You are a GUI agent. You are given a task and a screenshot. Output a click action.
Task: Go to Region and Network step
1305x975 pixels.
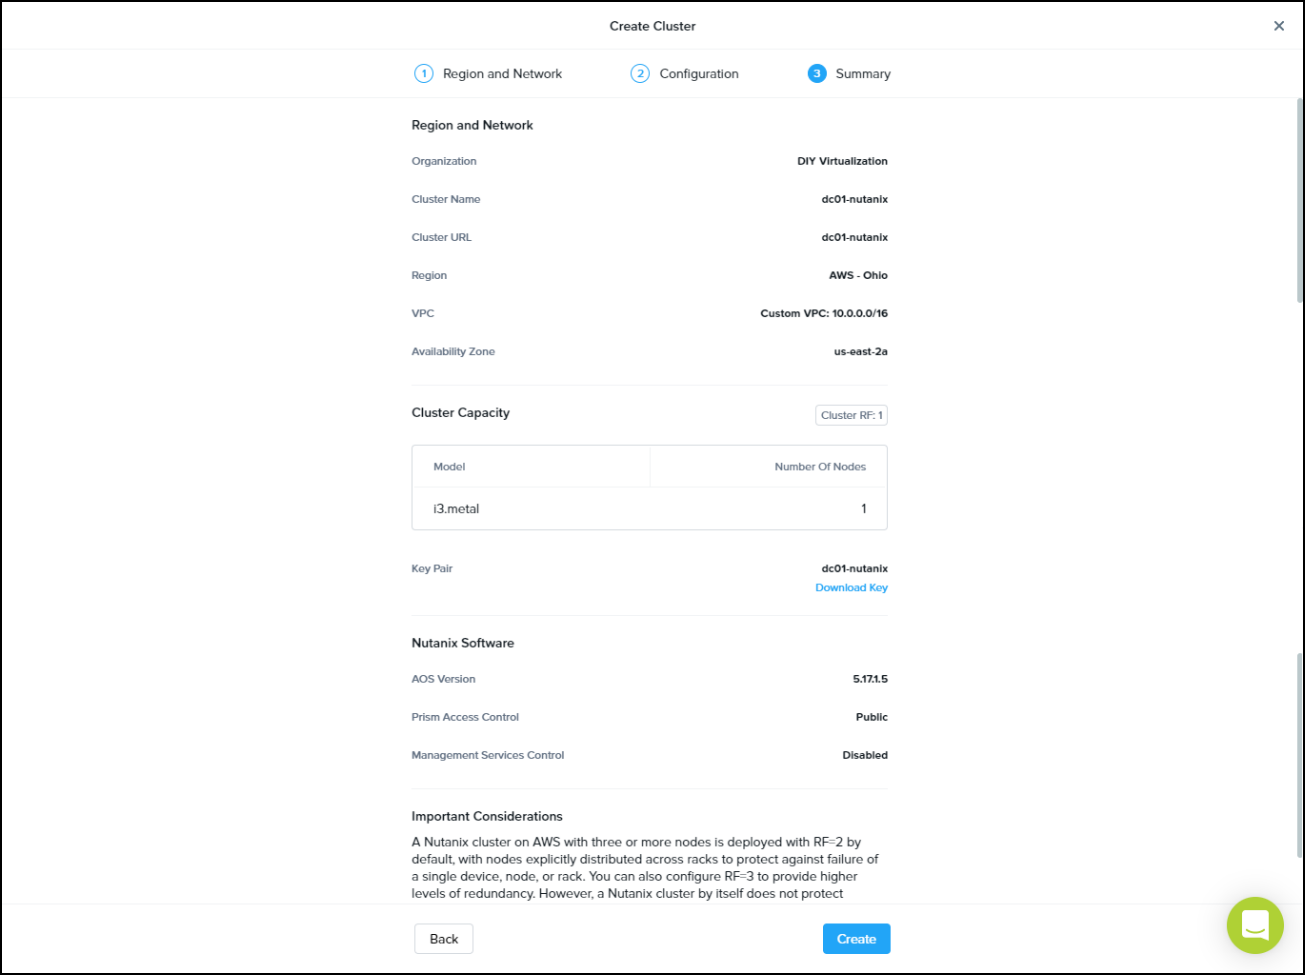(x=502, y=74)
